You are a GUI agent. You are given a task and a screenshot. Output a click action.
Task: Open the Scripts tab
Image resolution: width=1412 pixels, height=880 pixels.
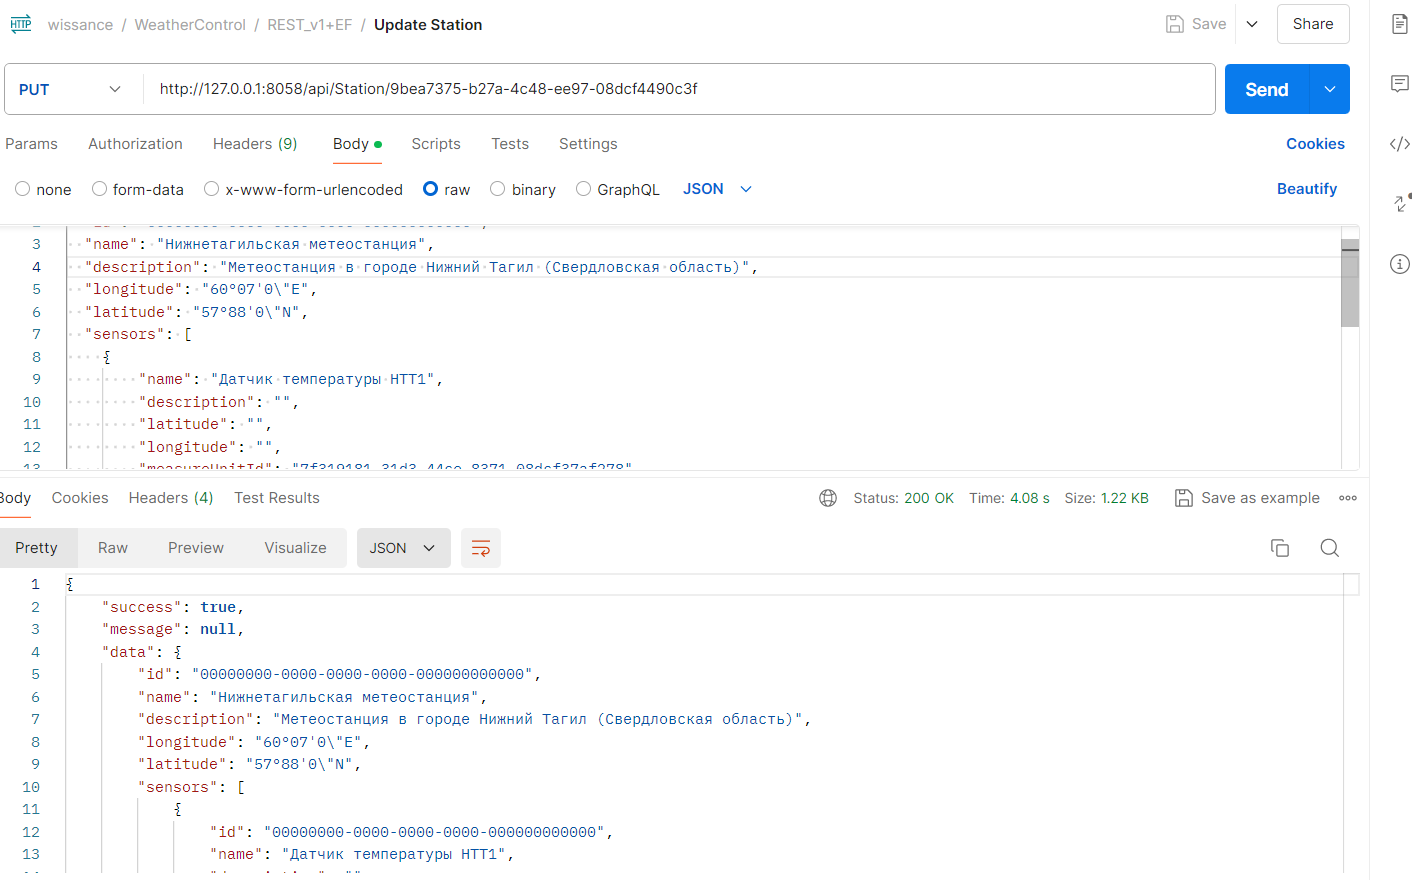click(x=436, y=144)
